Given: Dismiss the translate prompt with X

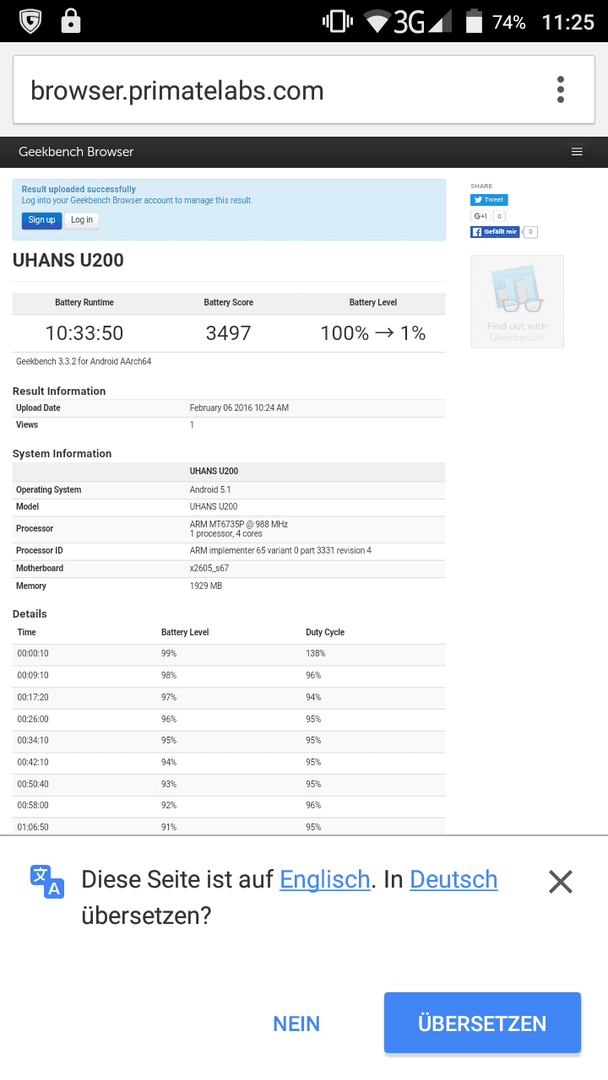Looking at the screenshot, I should (x=560, y=881).
